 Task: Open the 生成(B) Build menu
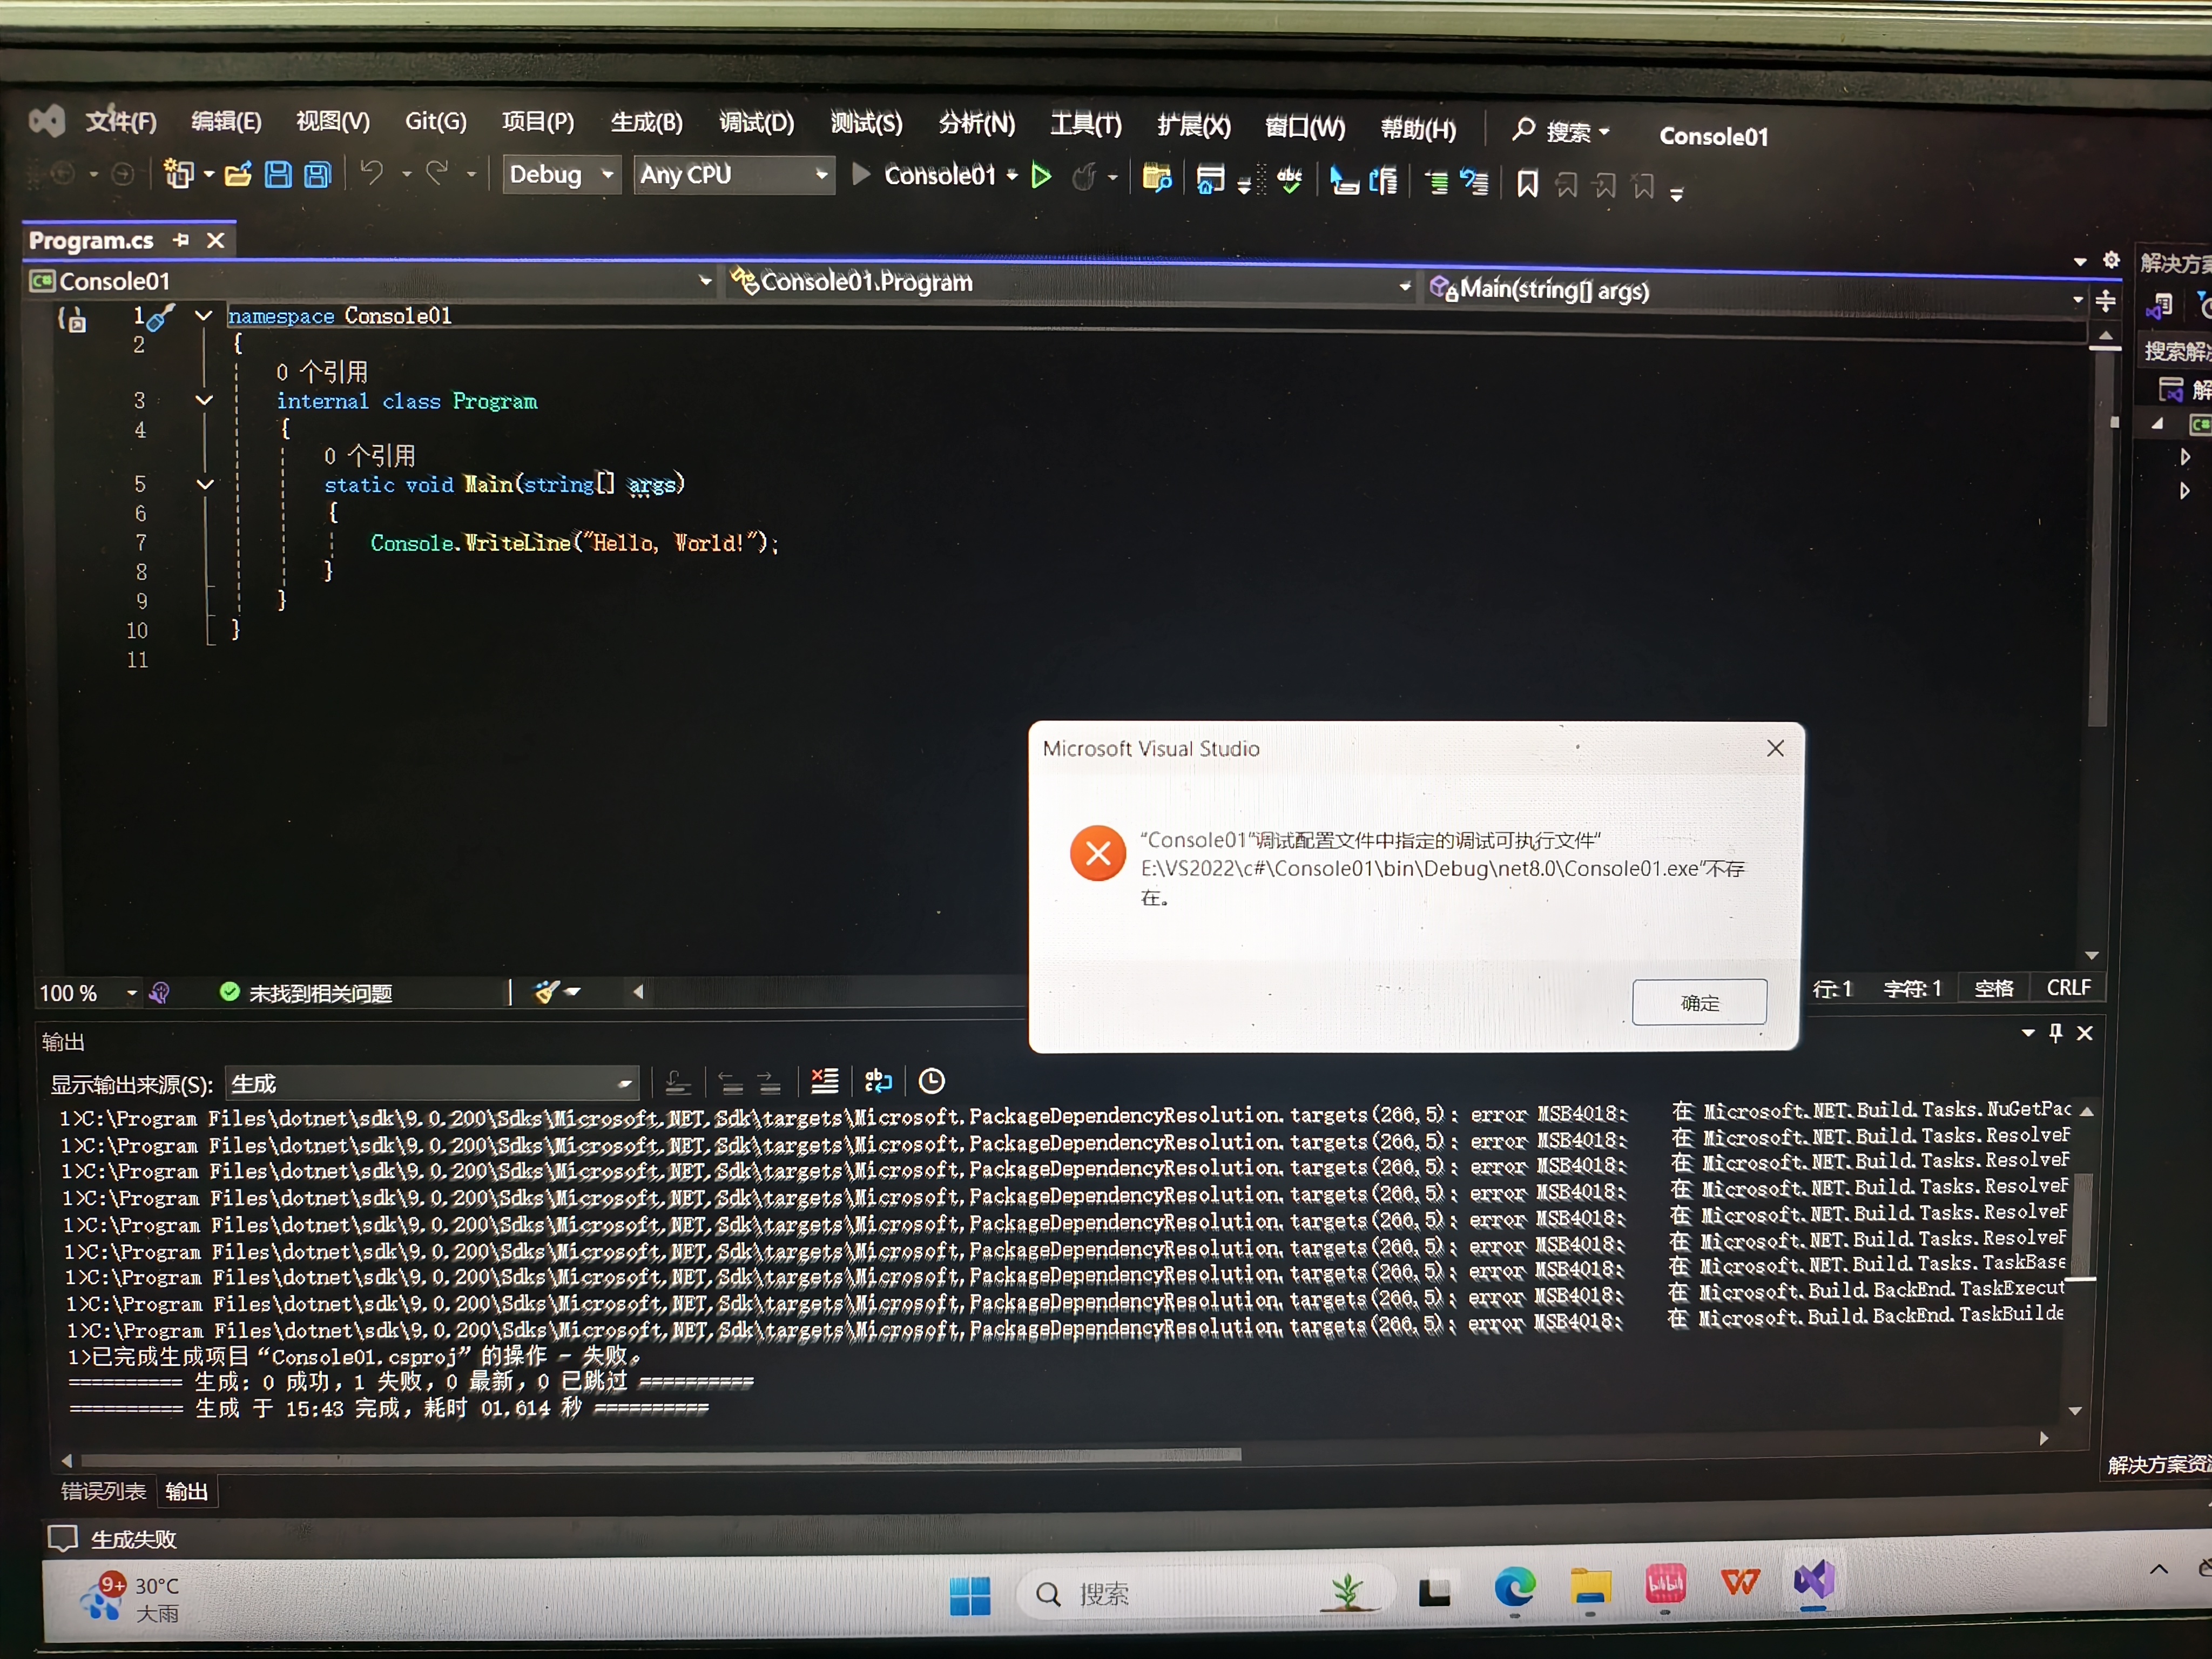tap(646, 123)
